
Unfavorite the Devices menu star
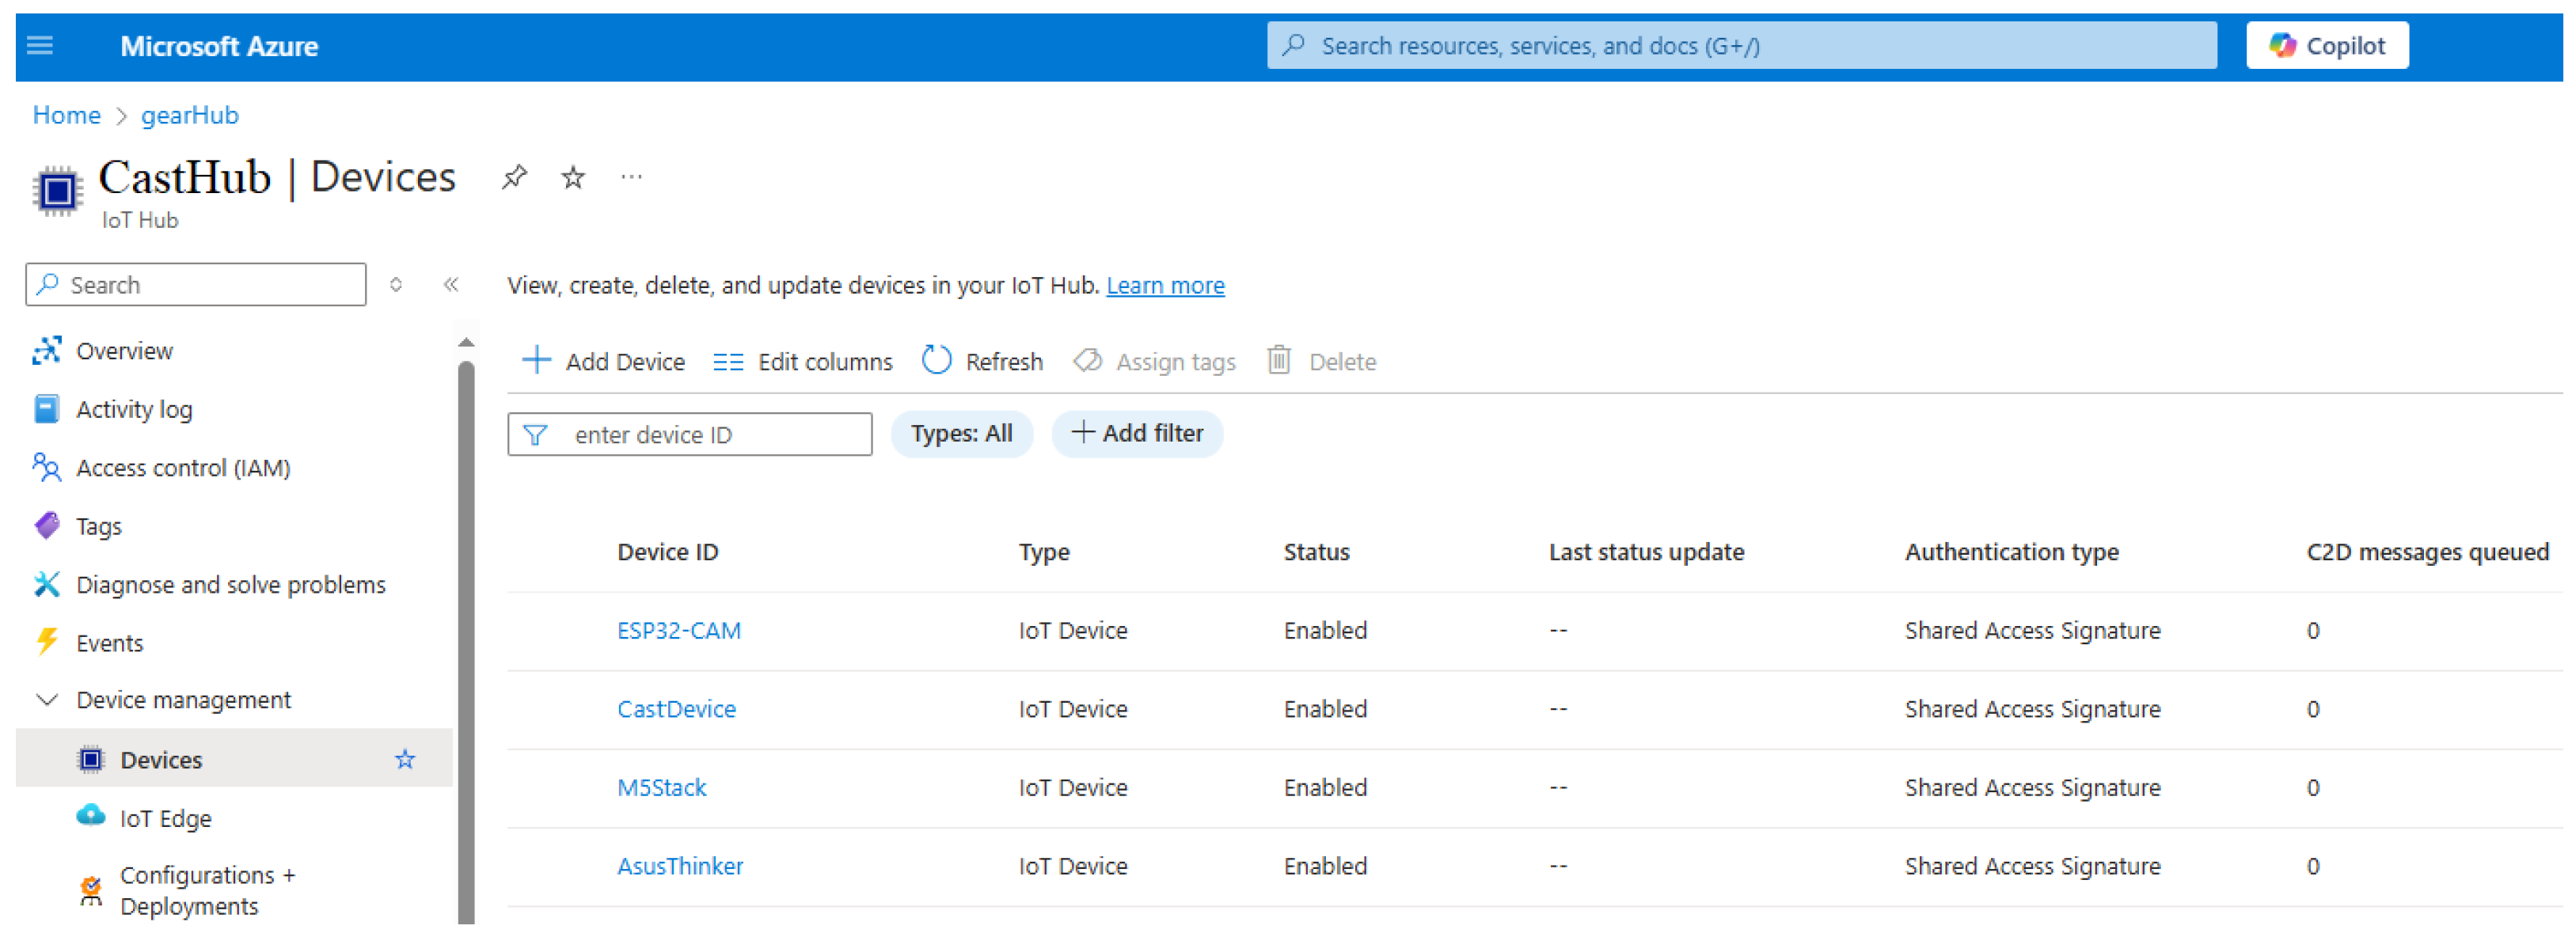pyautogui.click(x=405, y=760)
